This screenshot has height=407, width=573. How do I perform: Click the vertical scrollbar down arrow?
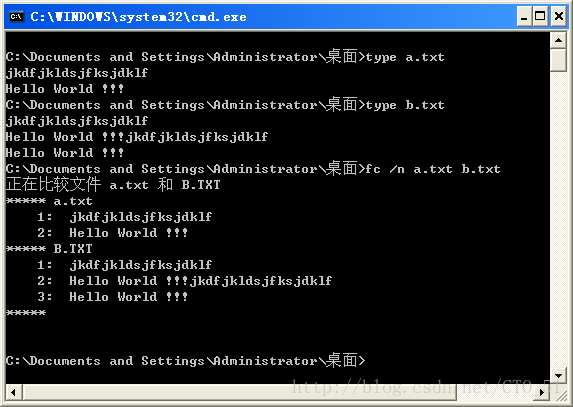coord(558,375)
